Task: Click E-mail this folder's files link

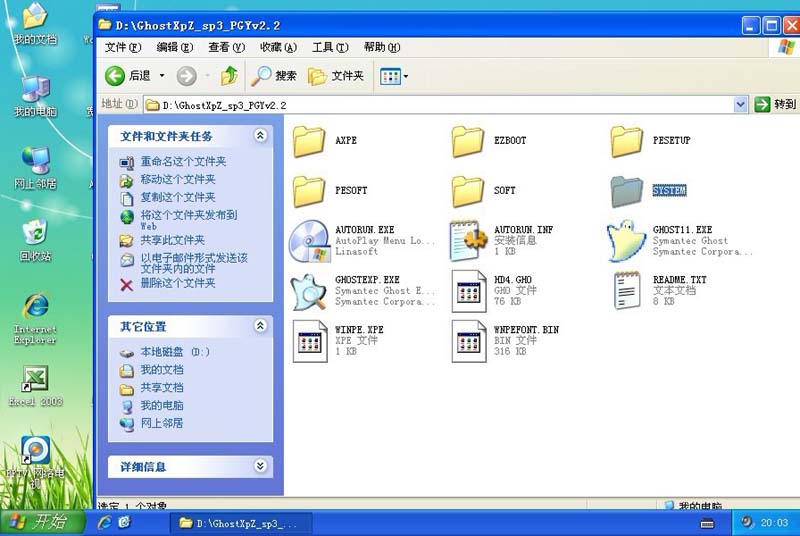Action: click(194, 263)
